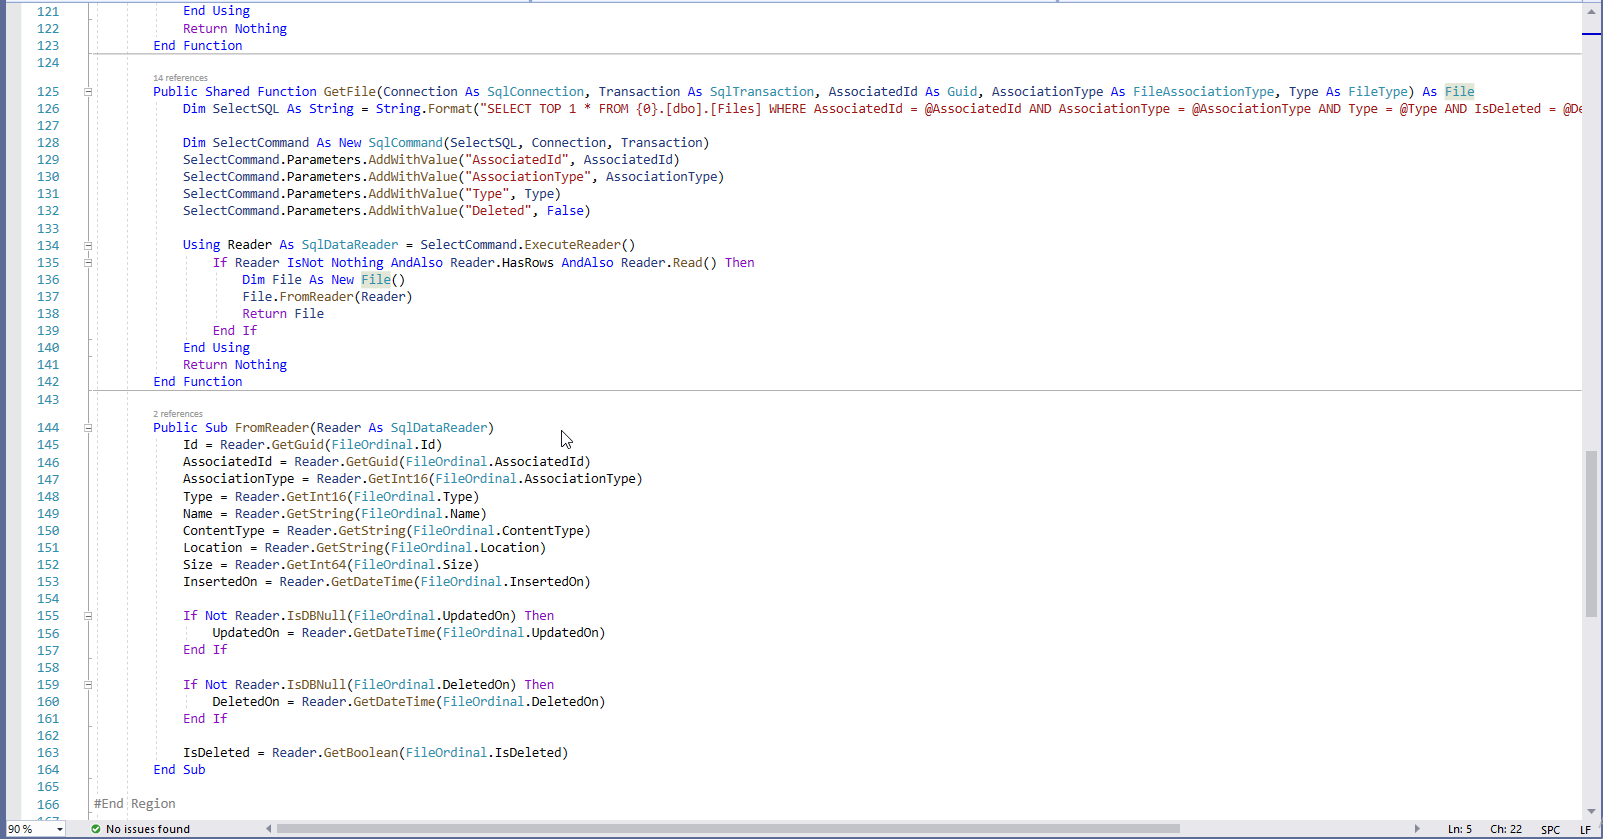Click ExecuteReader on line 134

572,245
